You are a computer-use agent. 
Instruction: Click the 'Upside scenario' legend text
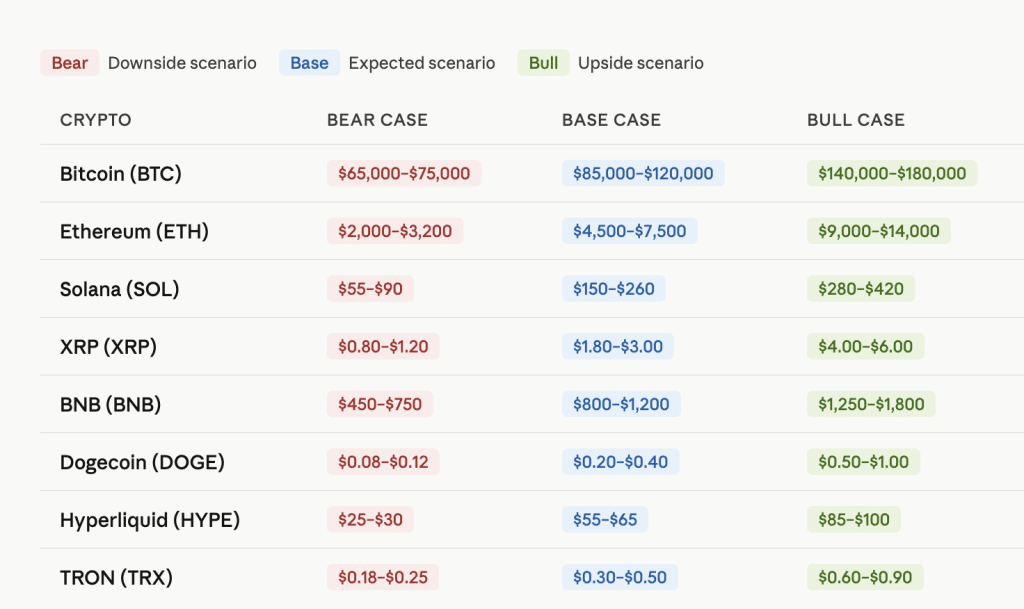[x=641, y=63]
